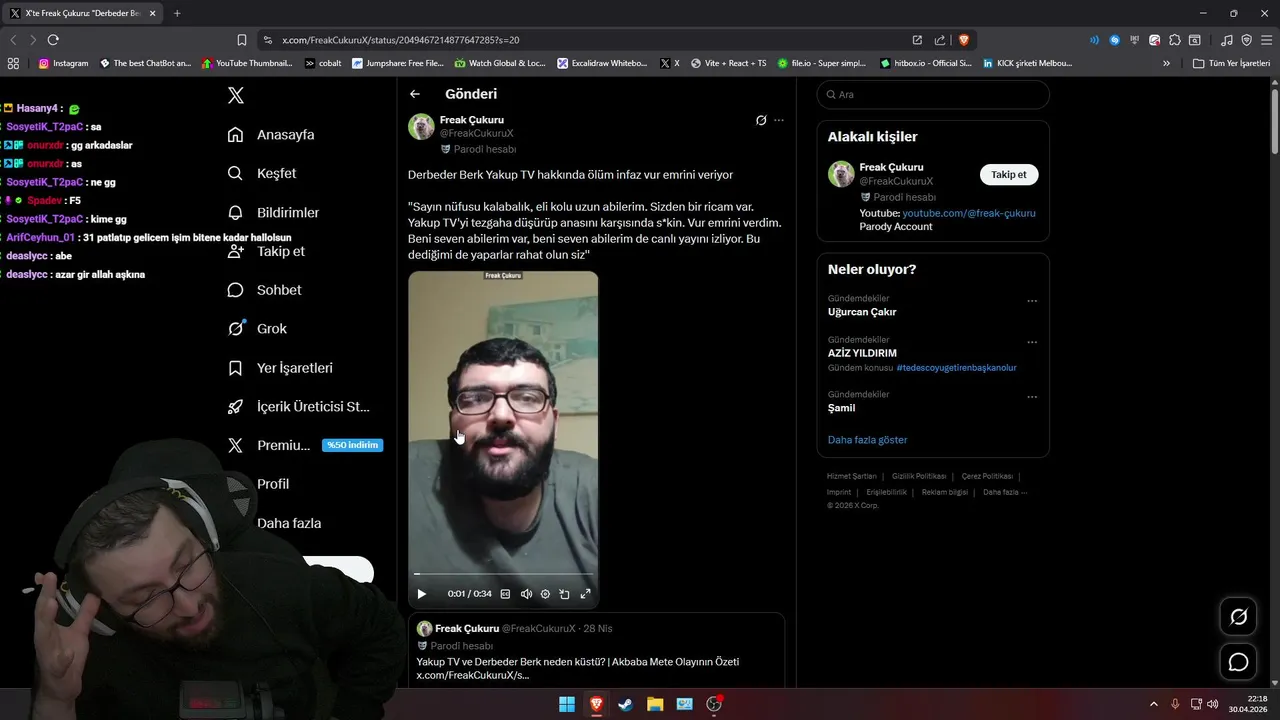The height and width of the screenshot is (720, 1280).
Task: Seek on the video progress bar
Action: pyautogui.click(x=503, y=574)
